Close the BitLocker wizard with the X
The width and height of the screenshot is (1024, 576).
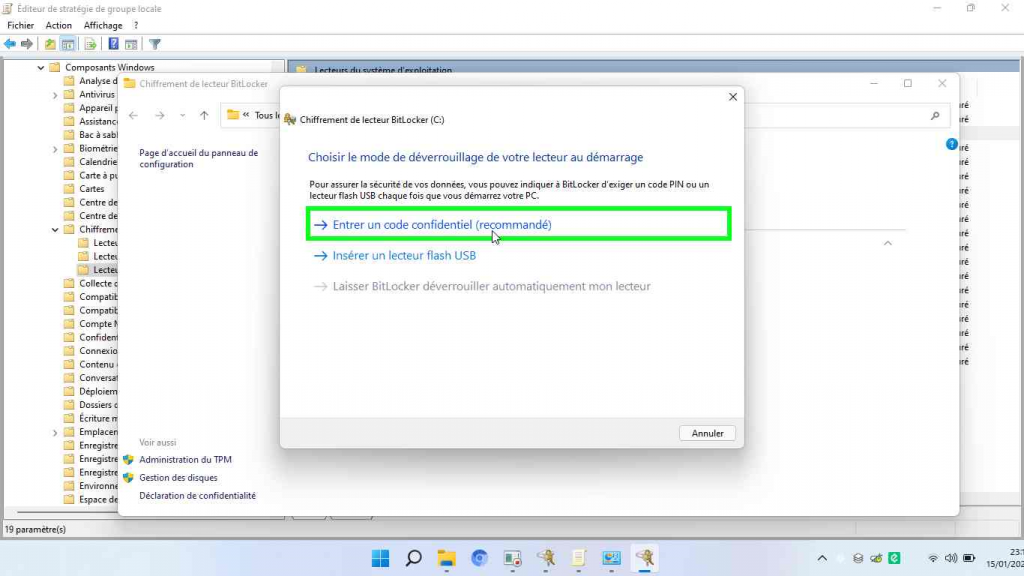pos(732,97)
